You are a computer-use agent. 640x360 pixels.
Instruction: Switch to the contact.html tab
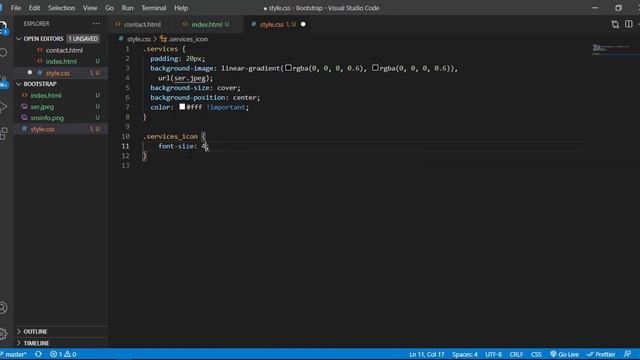(141, 24)
